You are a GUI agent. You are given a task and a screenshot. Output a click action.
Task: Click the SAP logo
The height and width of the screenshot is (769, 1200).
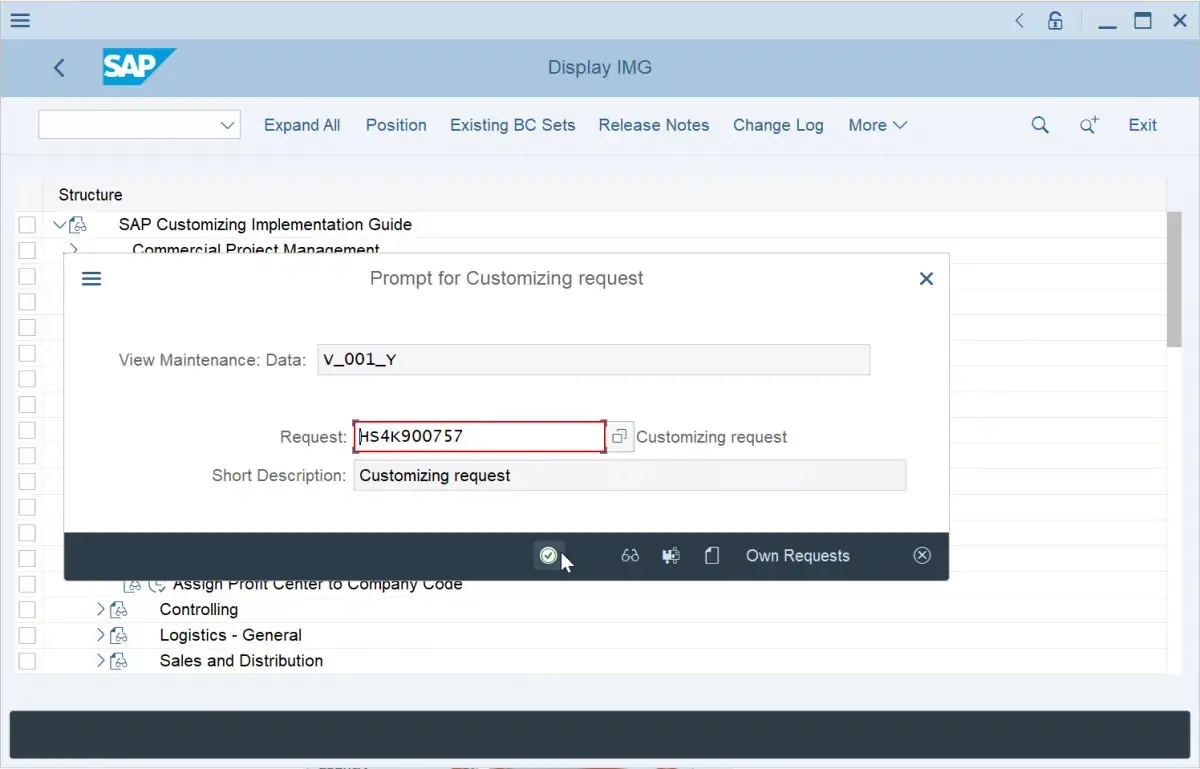point(139,67)
